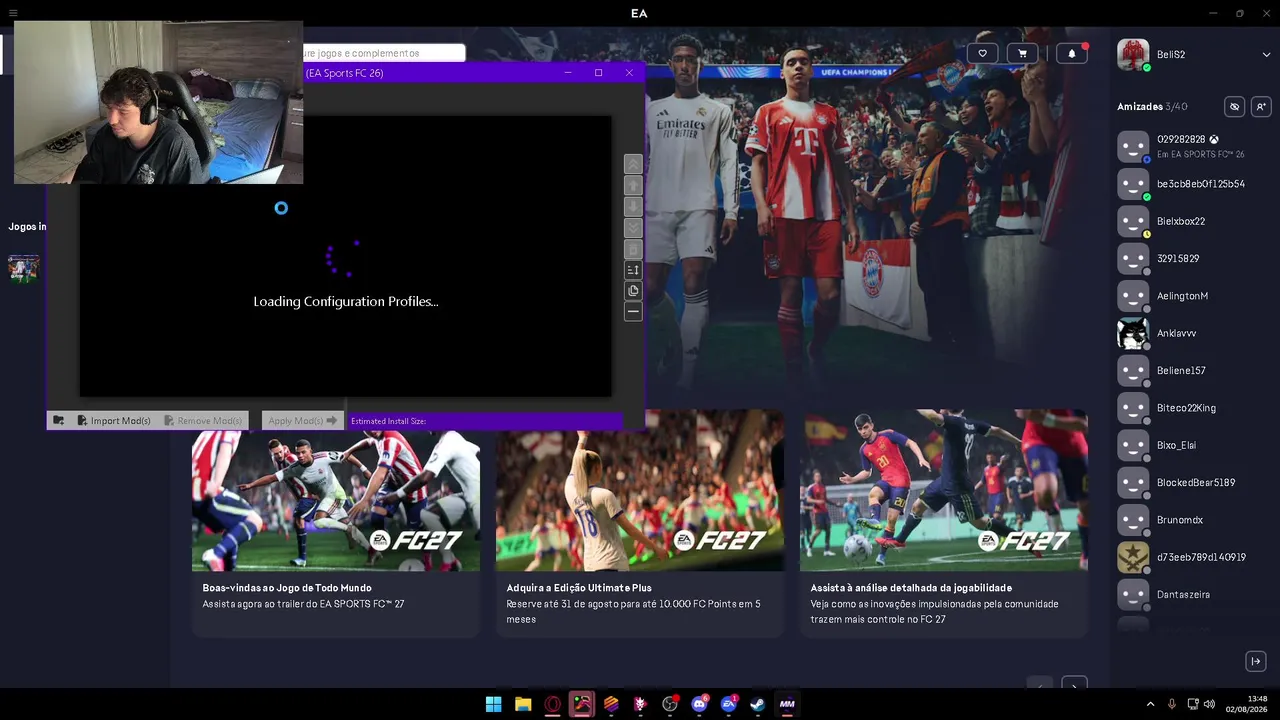Click the microphone tray icon
The image size is (1280, 720).
coord(1172,704)
